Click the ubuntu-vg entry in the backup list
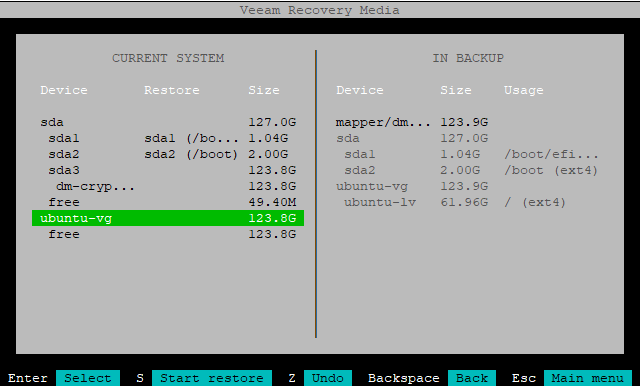This screenshot has height=386, width=640. 372,186
